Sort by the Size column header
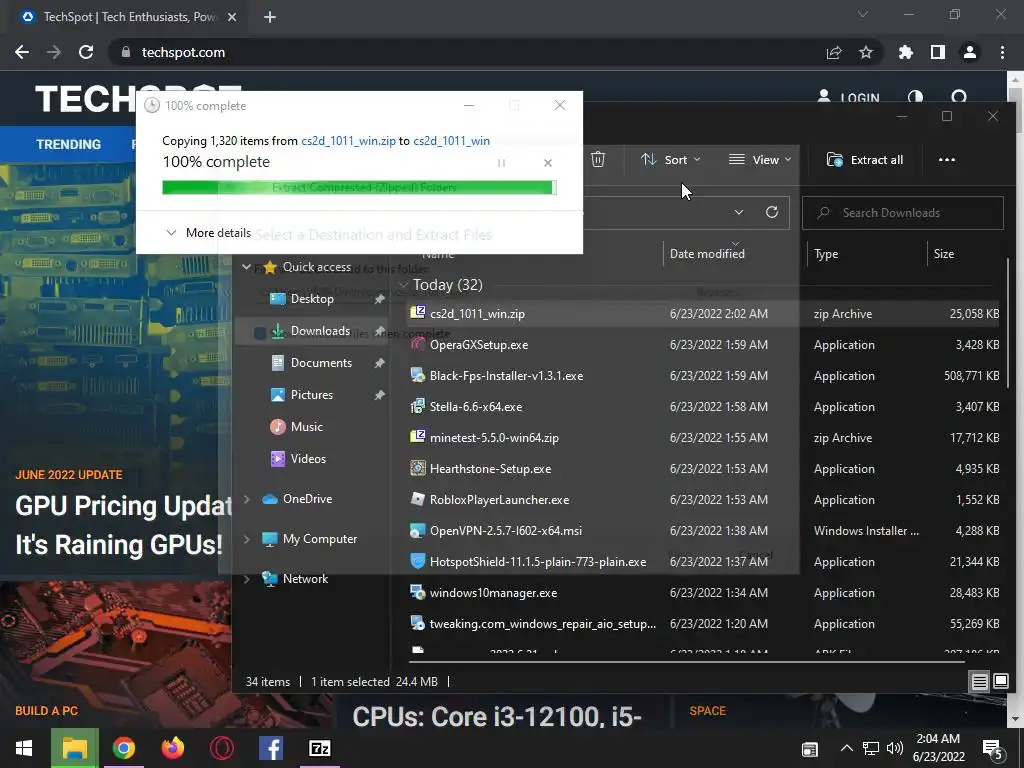 click(943, 253)
